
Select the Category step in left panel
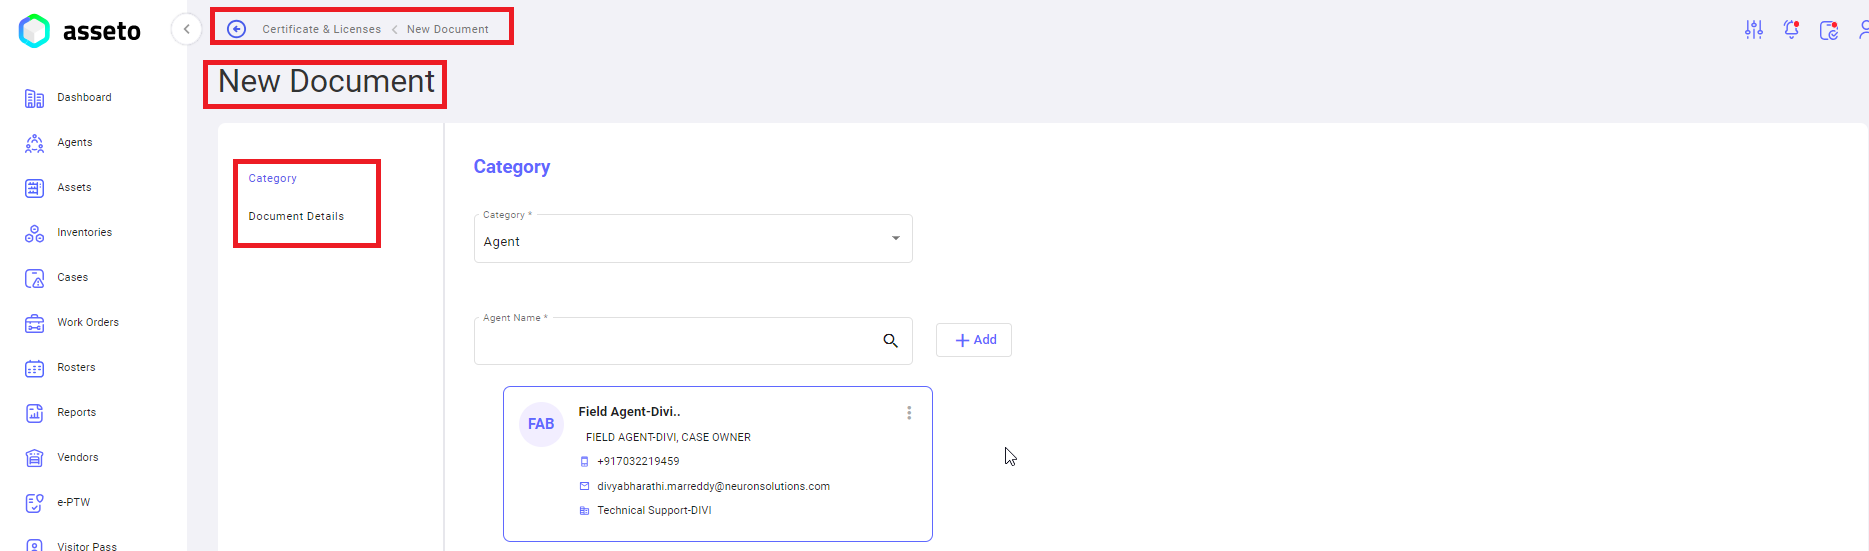(x=273, y=179)
